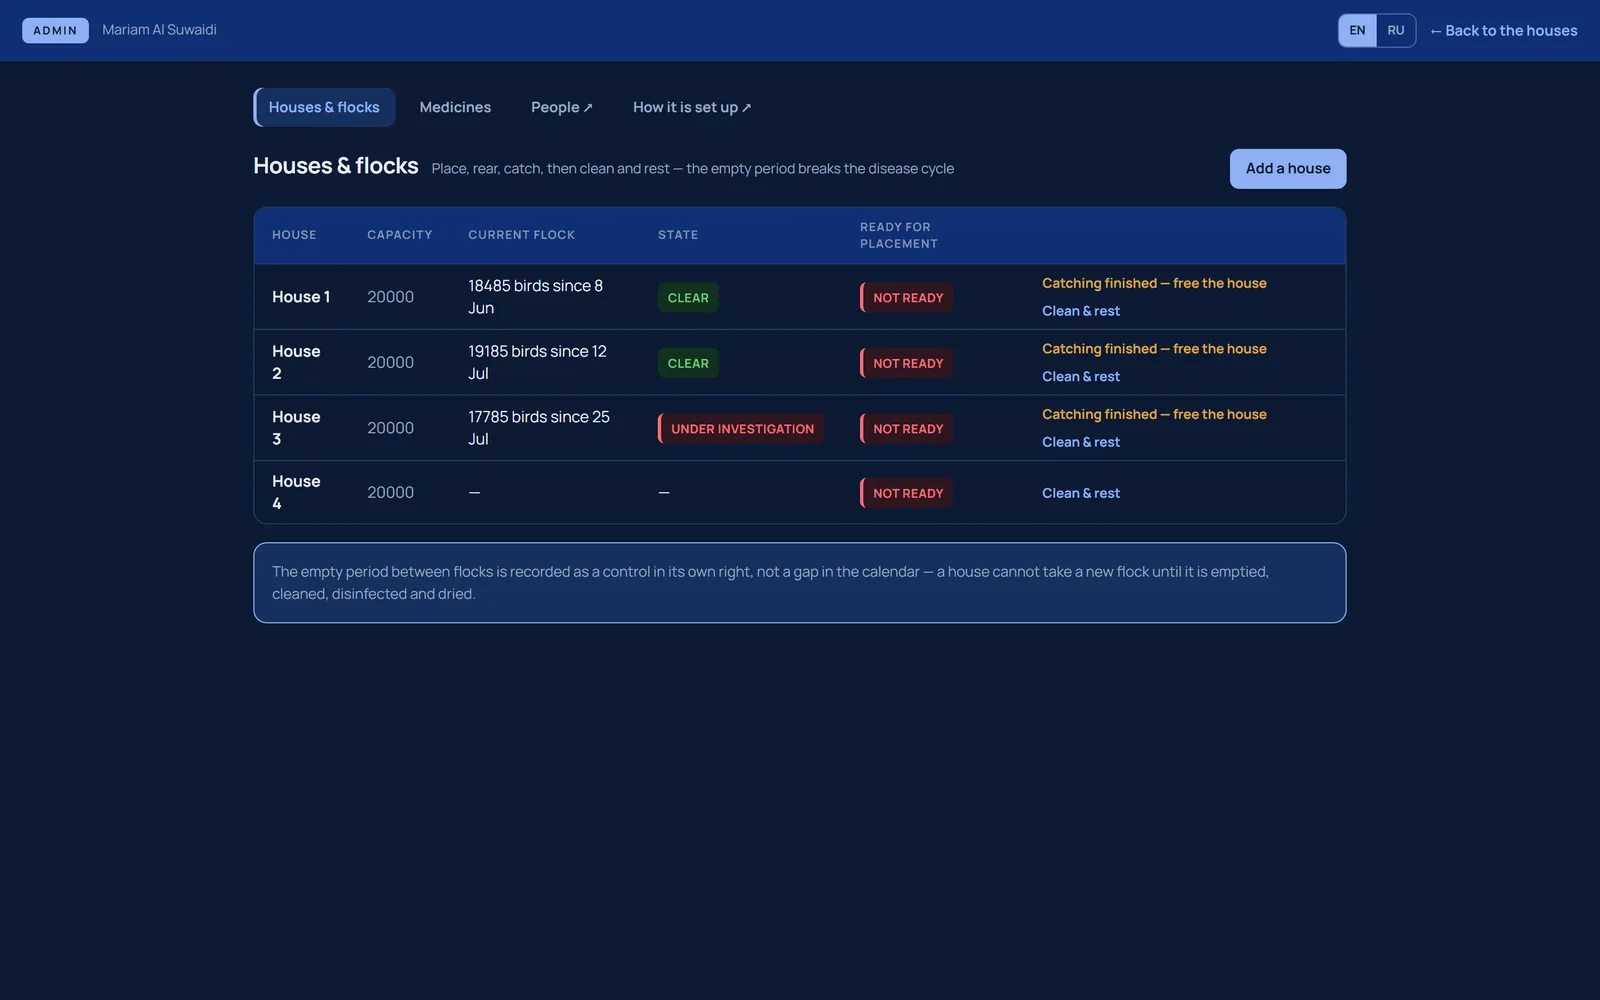Start Clean & rest for House 1

(1080, 311)
